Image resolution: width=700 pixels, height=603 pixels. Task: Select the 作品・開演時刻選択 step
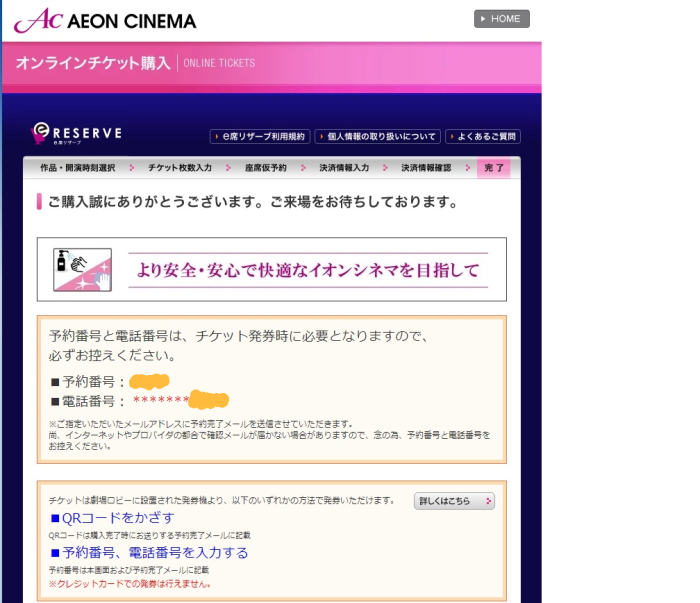coord(77,168)
